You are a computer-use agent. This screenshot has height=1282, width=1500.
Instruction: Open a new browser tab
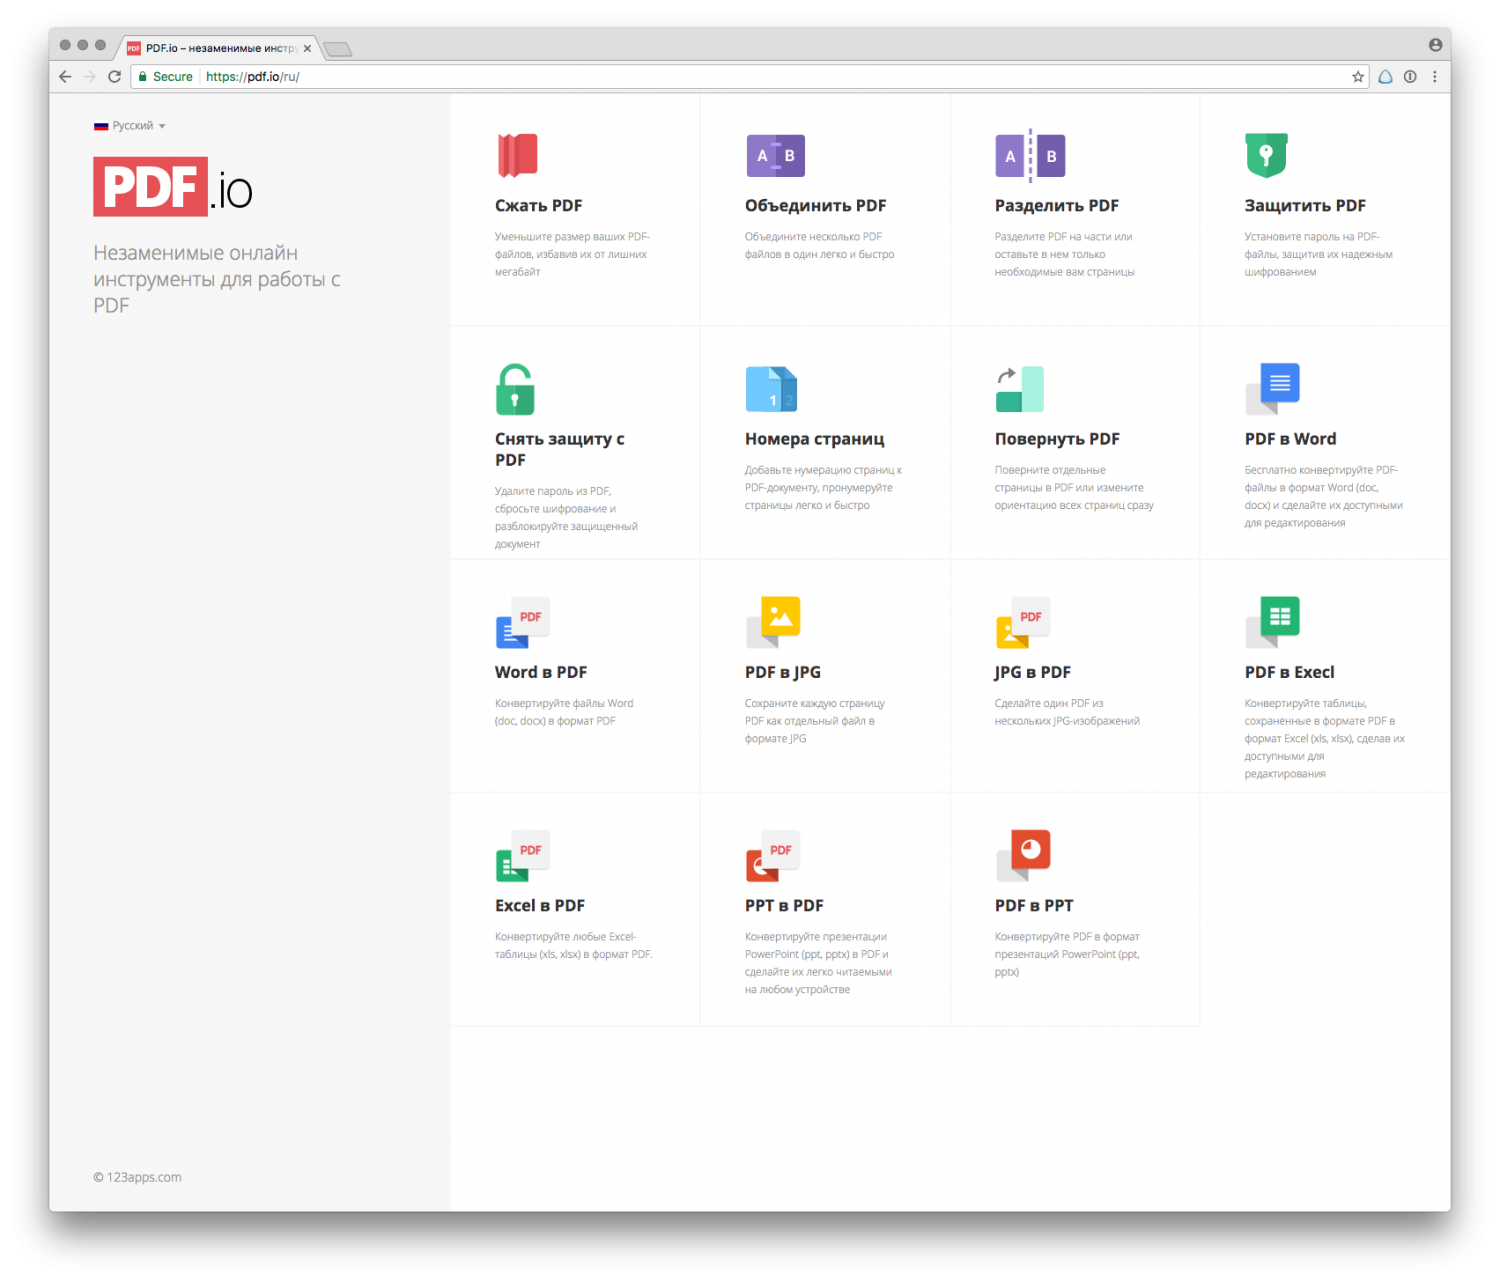click(338, 49)
